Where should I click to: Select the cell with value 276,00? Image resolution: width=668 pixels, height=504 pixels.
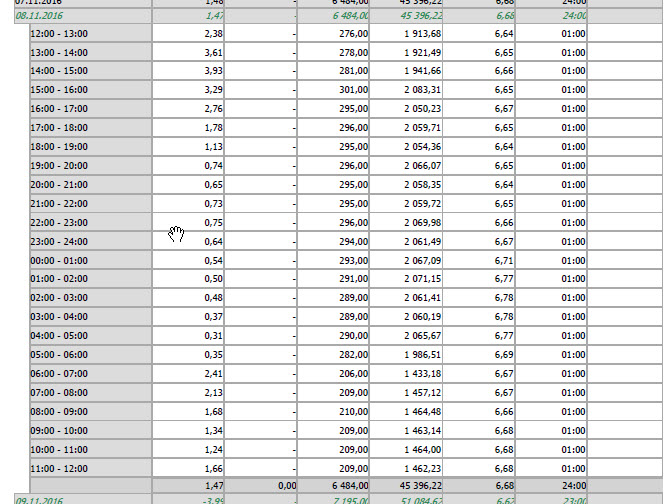[333, 34]
